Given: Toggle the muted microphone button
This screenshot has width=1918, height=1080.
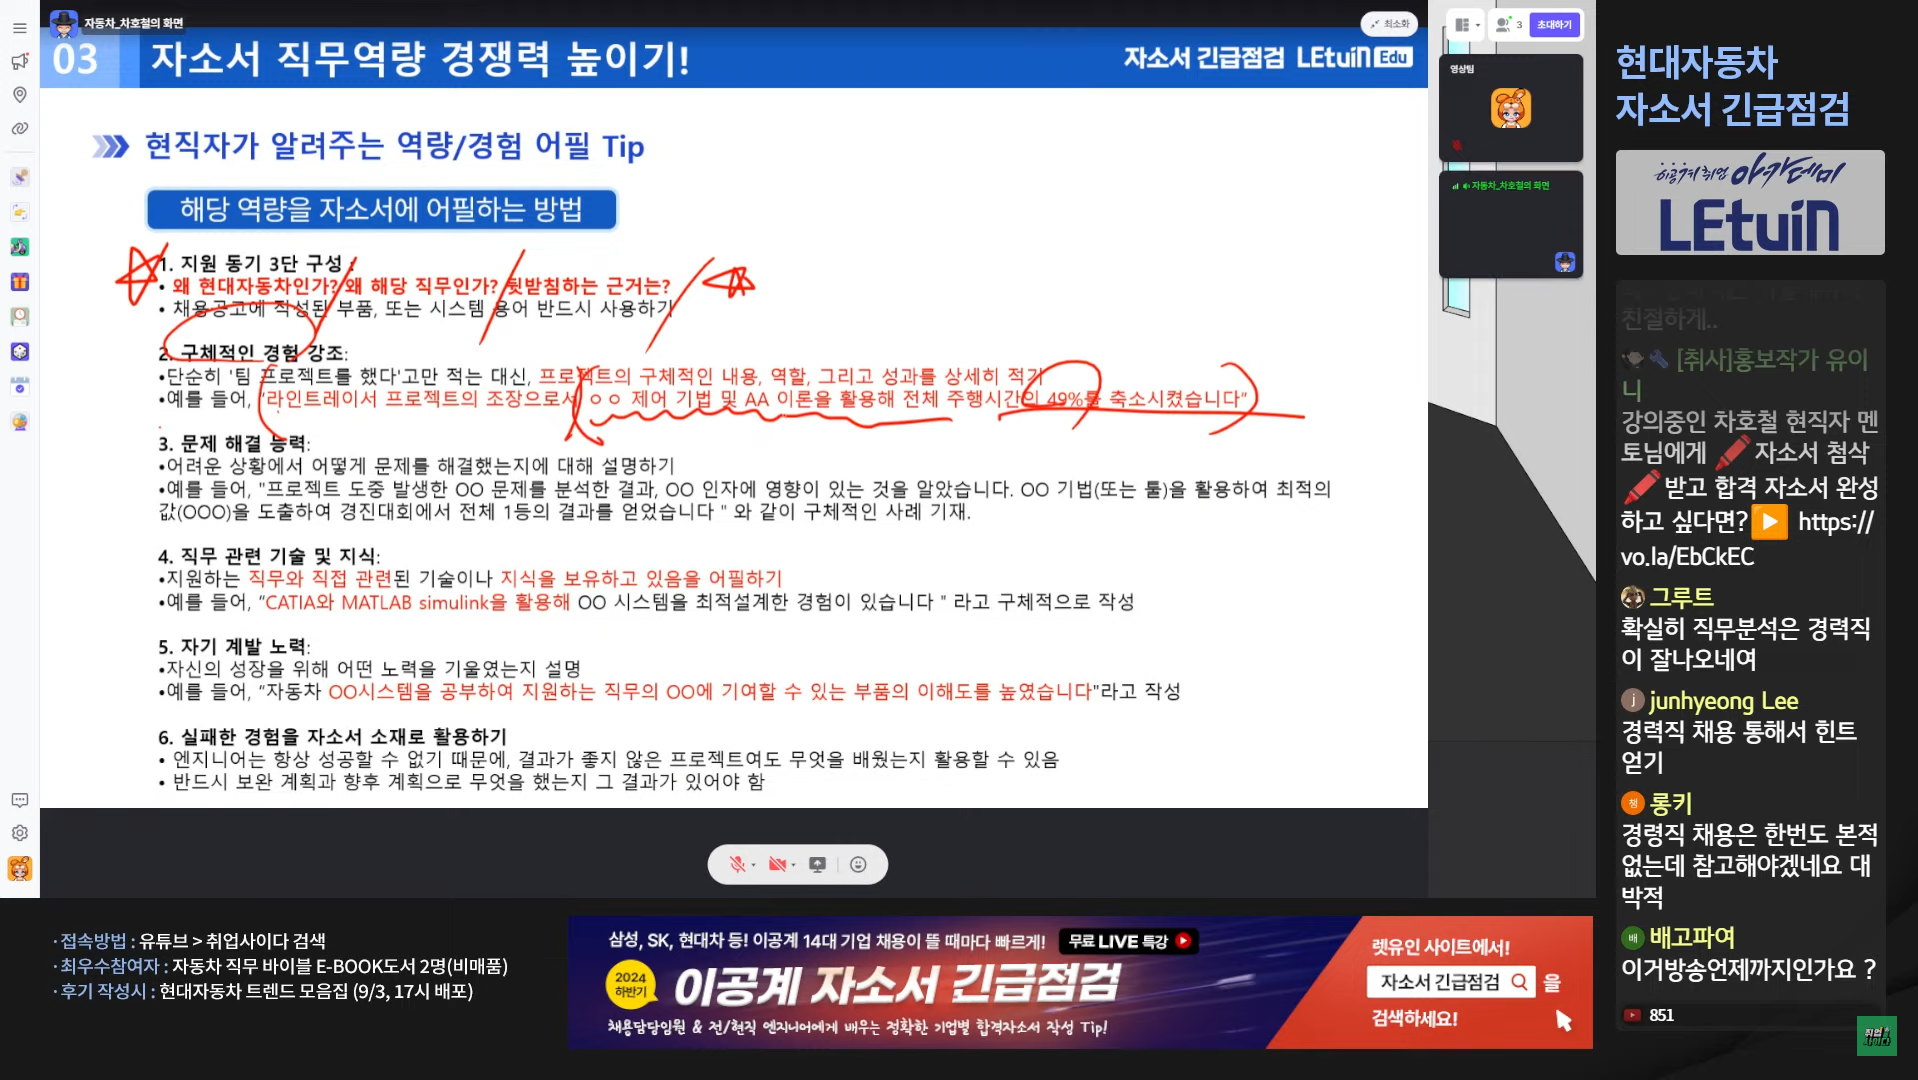Looking at the screenshot, I should pos(737,865).
